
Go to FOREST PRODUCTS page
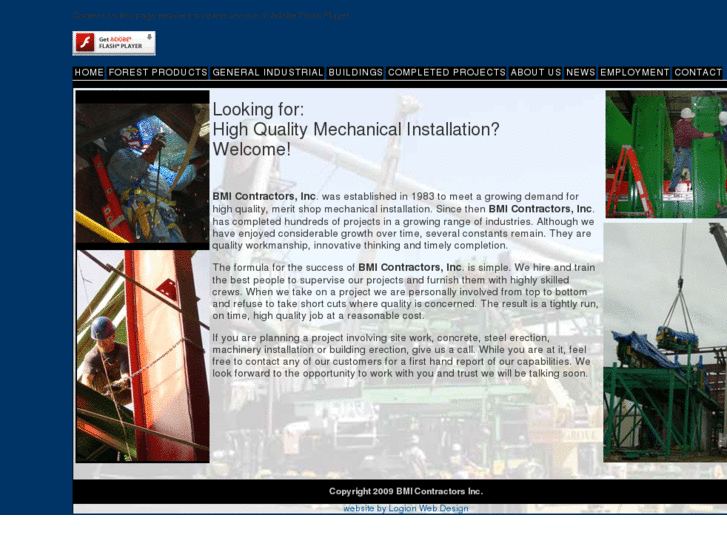[x=158, y=73]
